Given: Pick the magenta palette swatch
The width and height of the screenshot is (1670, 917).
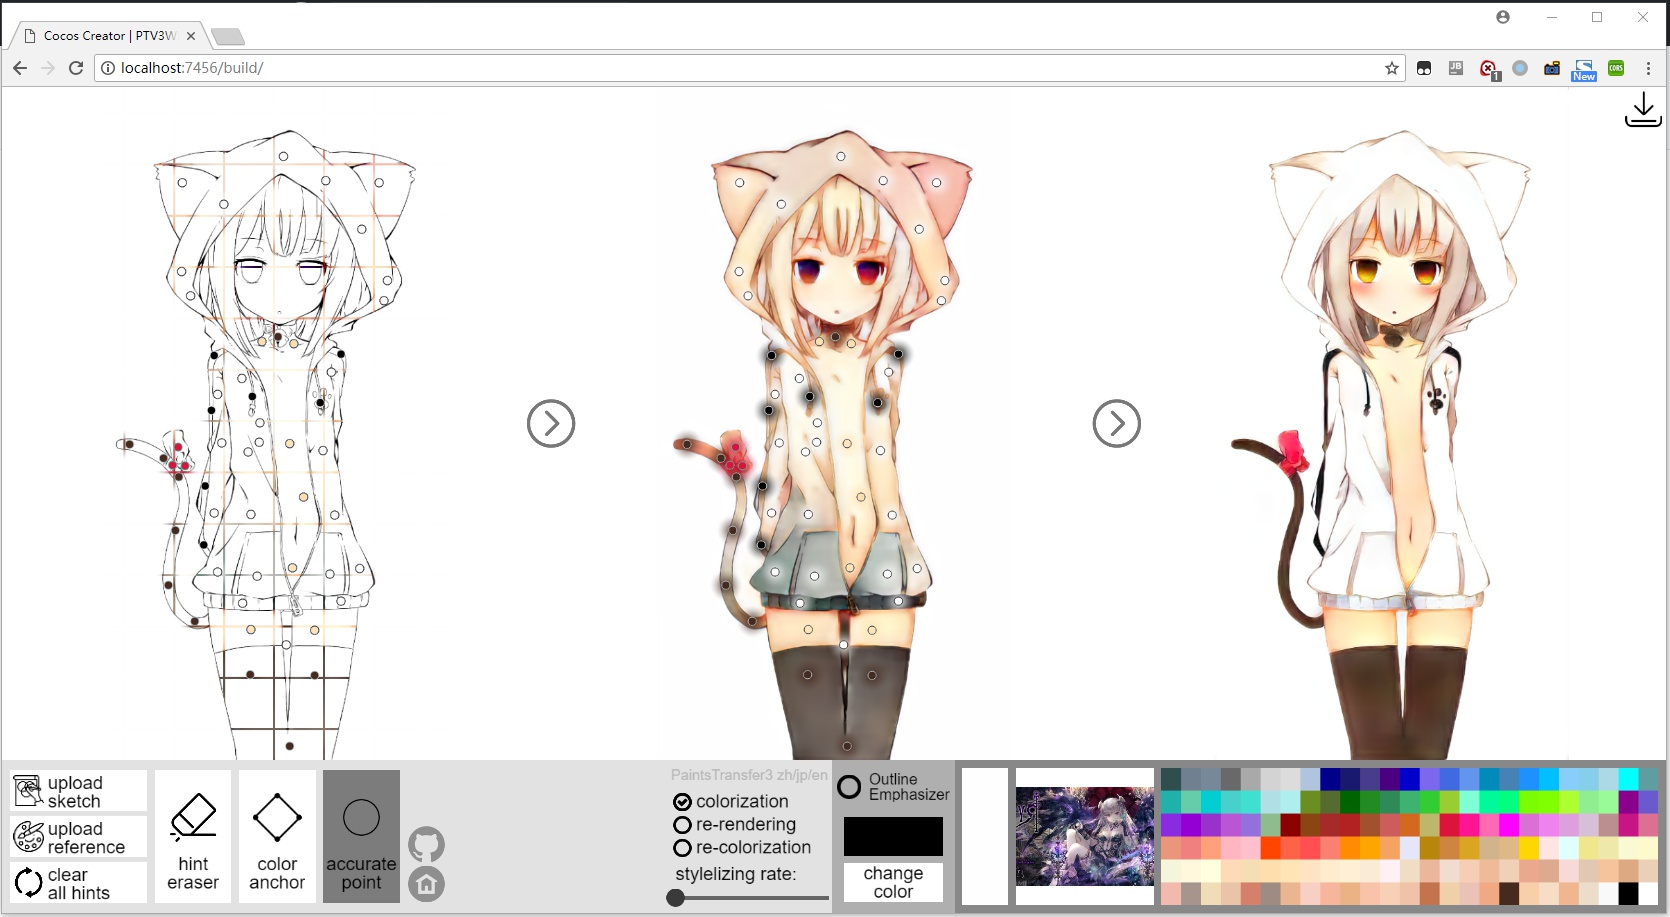Looking at the screenshot, I should click(1509, 825).
